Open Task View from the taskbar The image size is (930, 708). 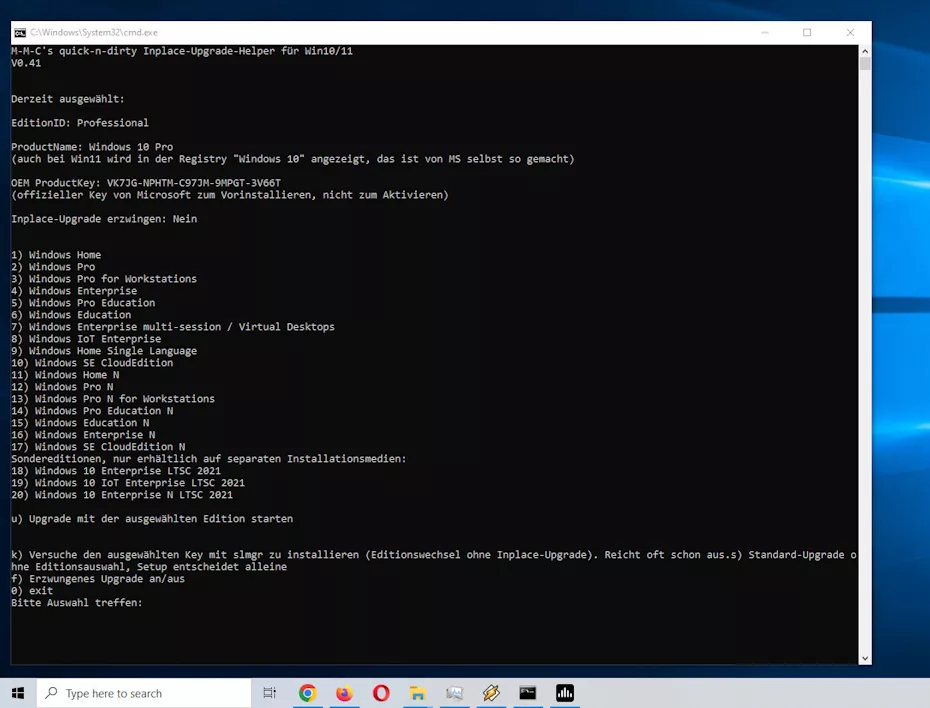click(270, 692)
